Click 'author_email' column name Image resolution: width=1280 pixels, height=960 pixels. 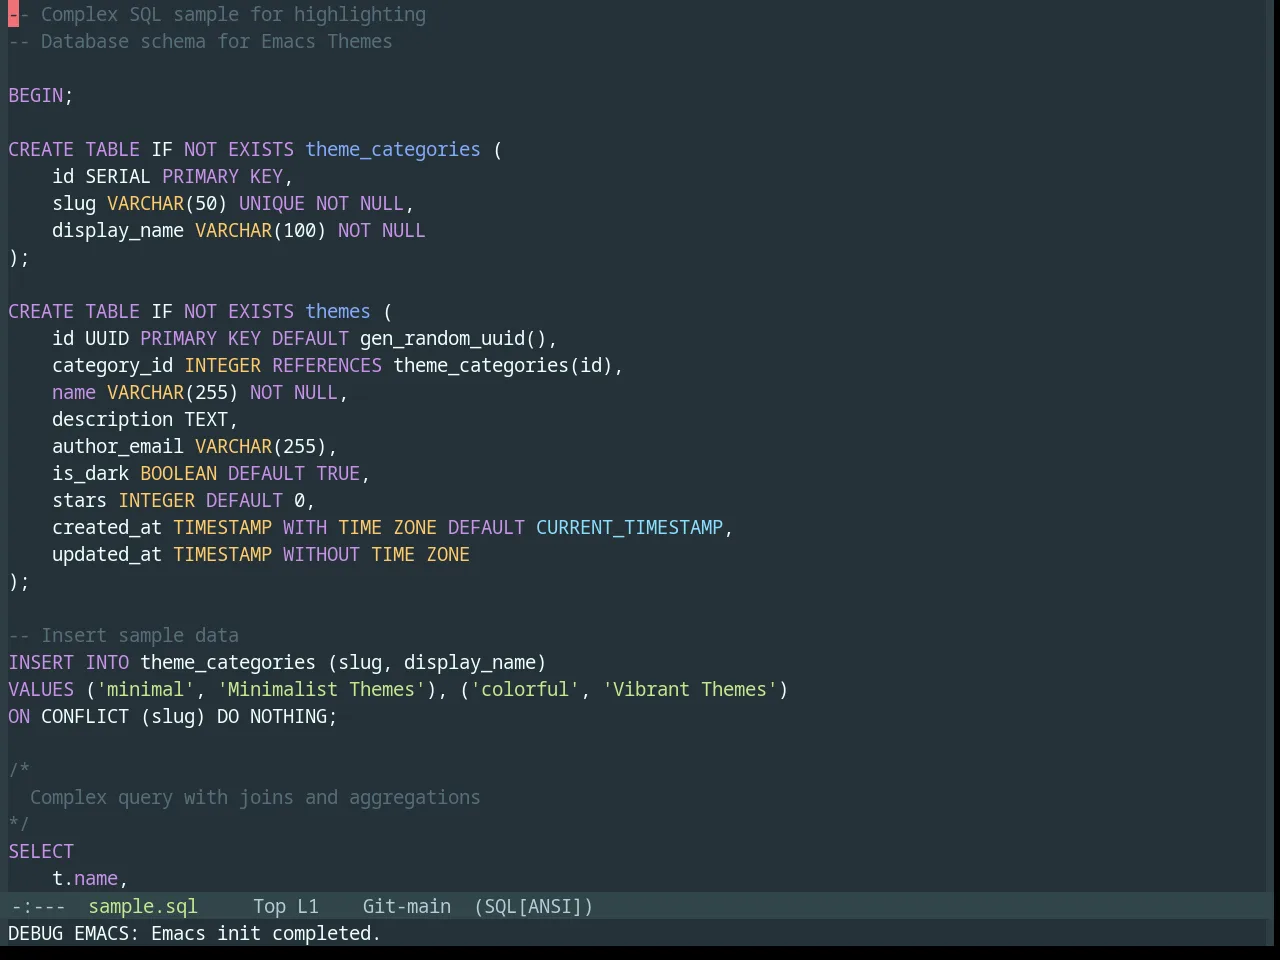coord(118,446)
